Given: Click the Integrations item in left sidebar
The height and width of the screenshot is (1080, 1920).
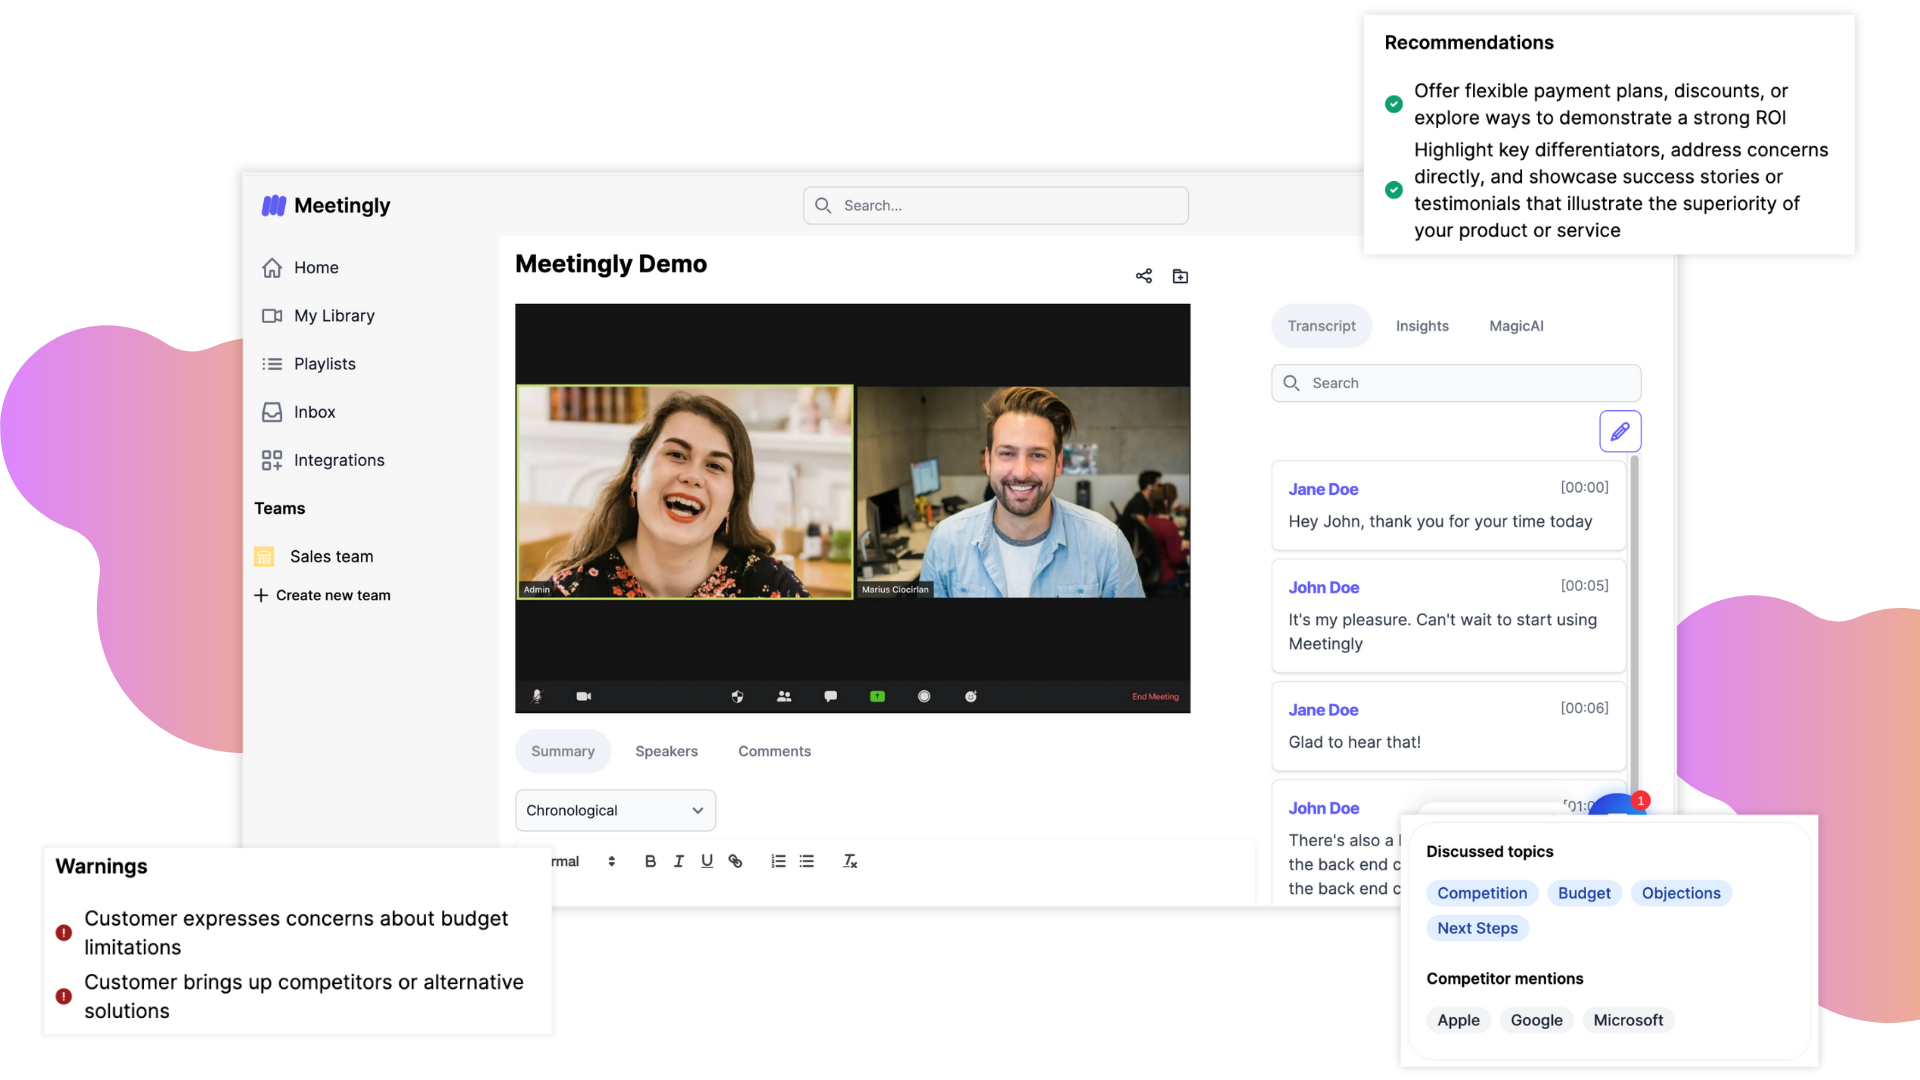Looking at the screenshot, I should point(338,459).
